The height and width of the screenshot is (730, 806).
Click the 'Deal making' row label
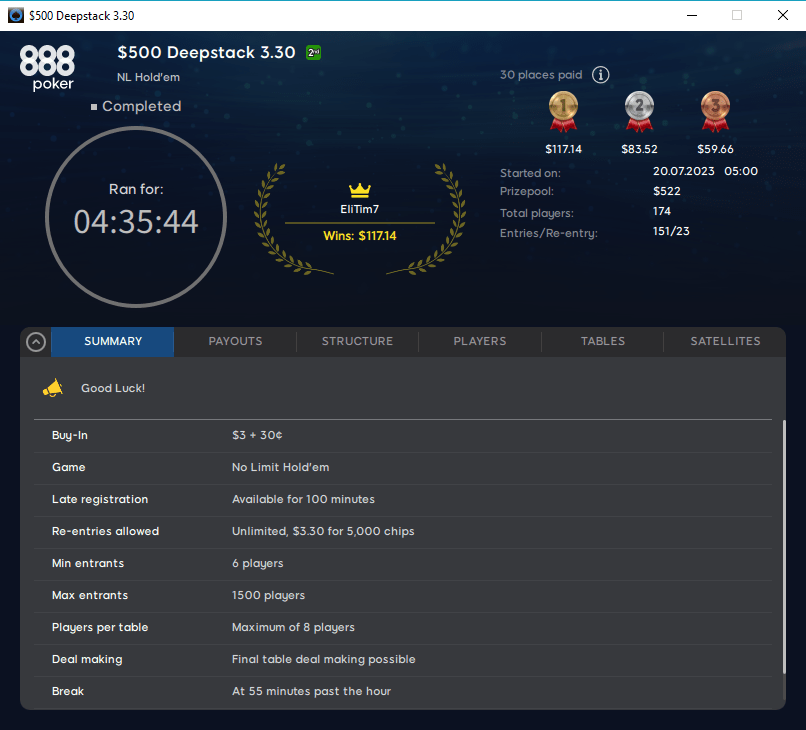pos(87,660)
